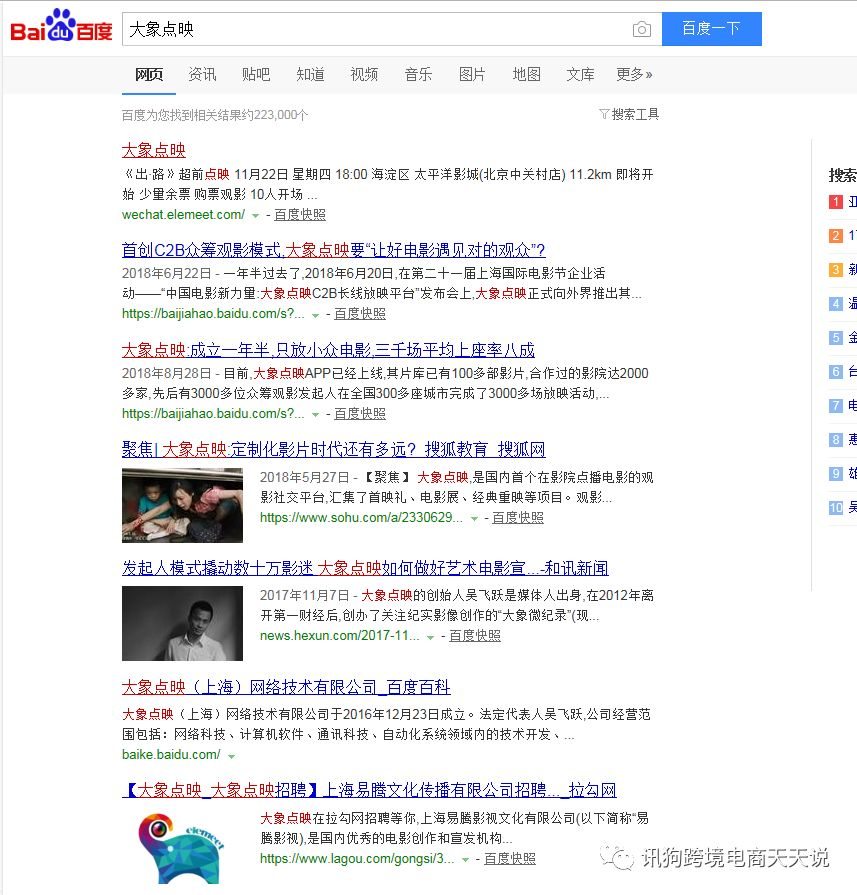Switch to the 资讯 tab

202,74
